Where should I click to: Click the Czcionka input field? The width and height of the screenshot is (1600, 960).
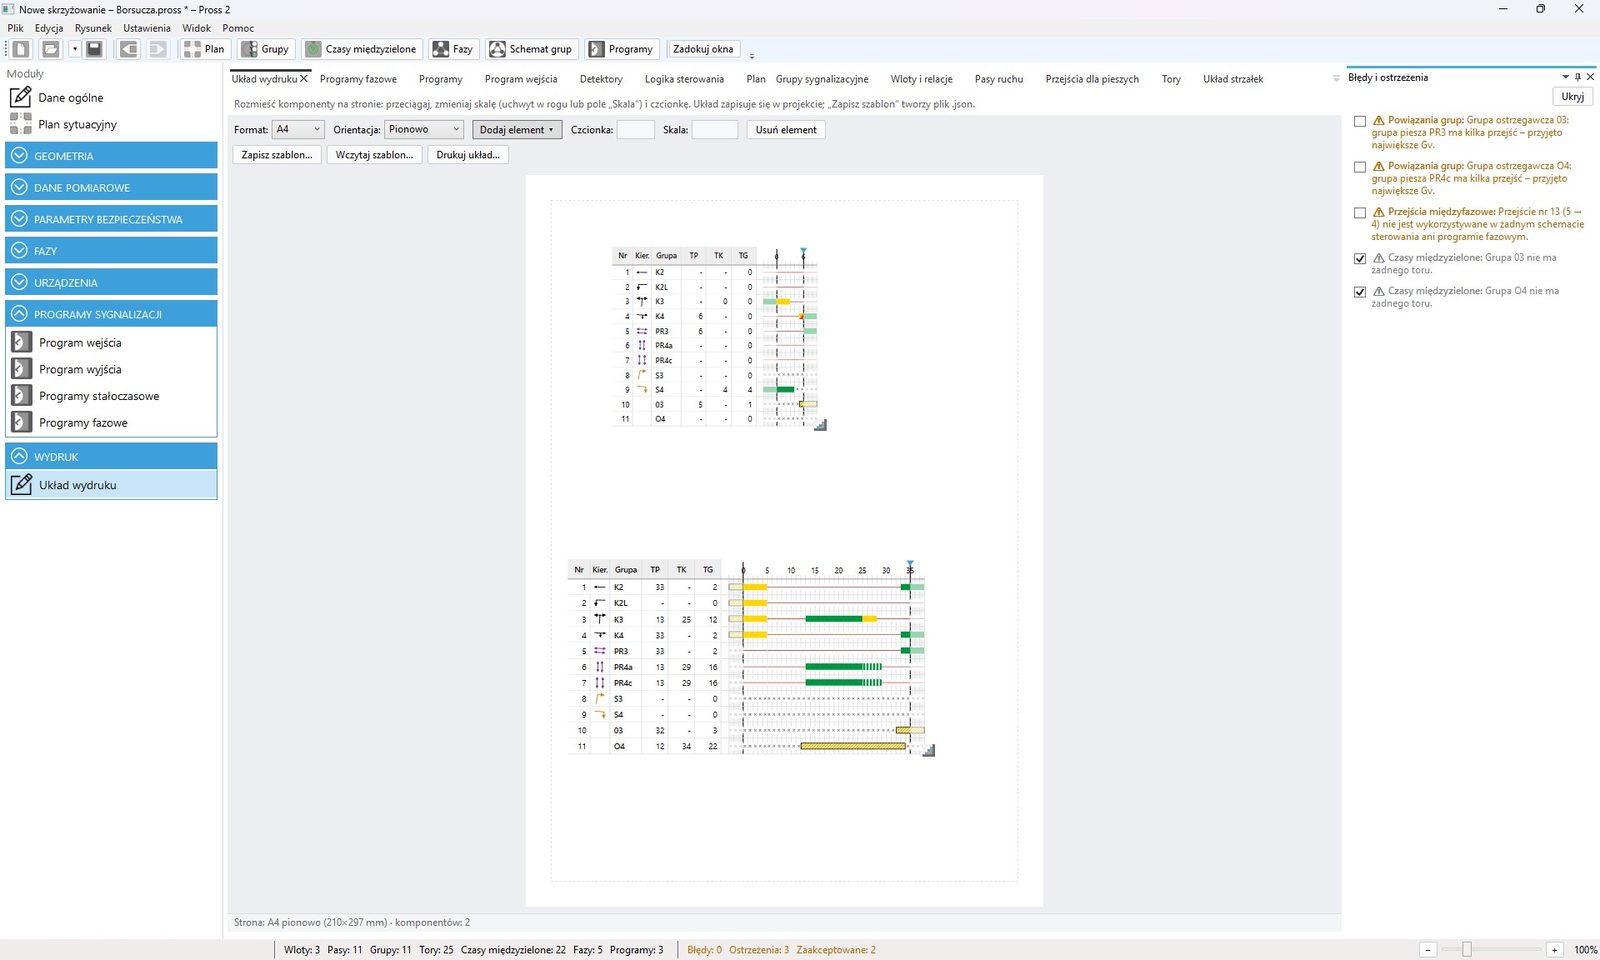pos(636,130)
